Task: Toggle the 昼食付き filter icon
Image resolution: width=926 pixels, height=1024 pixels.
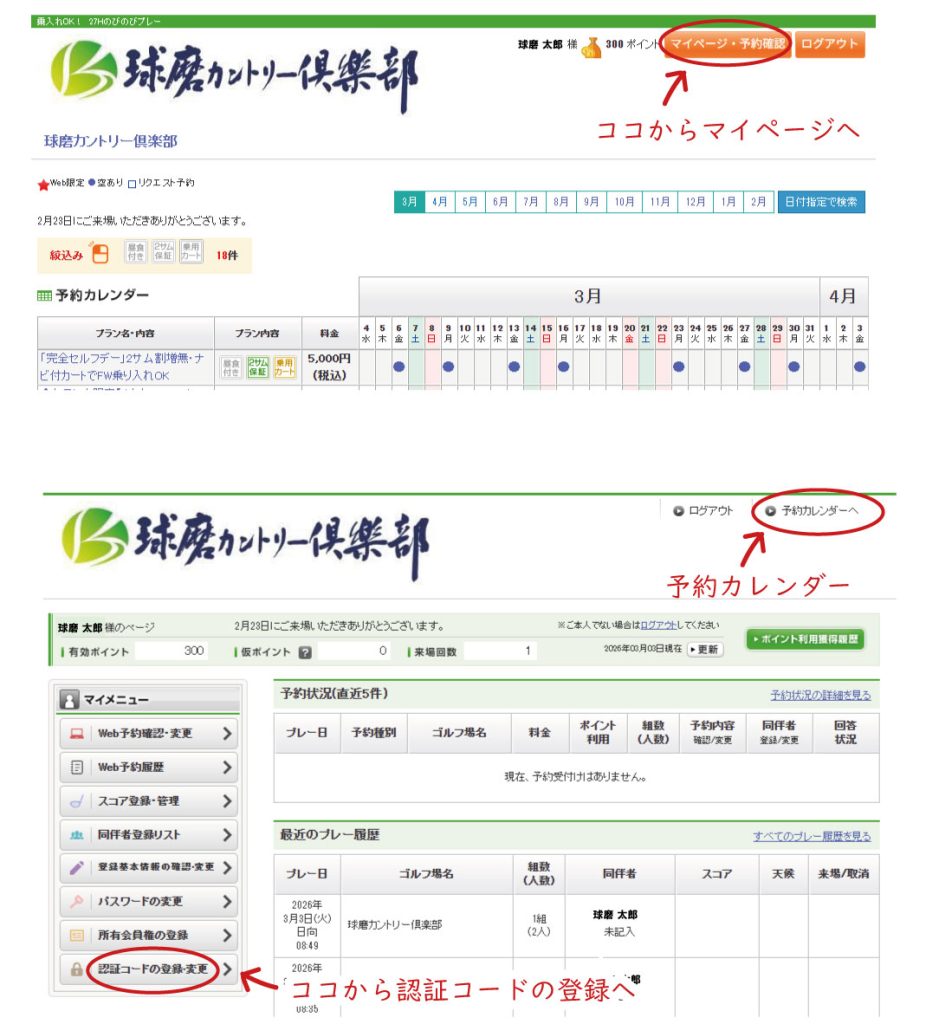Action: click(135, 254)
